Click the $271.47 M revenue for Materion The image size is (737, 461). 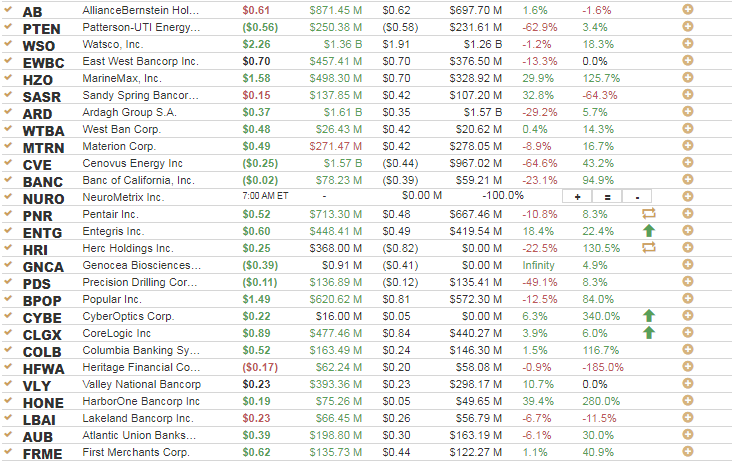[336, 146]
